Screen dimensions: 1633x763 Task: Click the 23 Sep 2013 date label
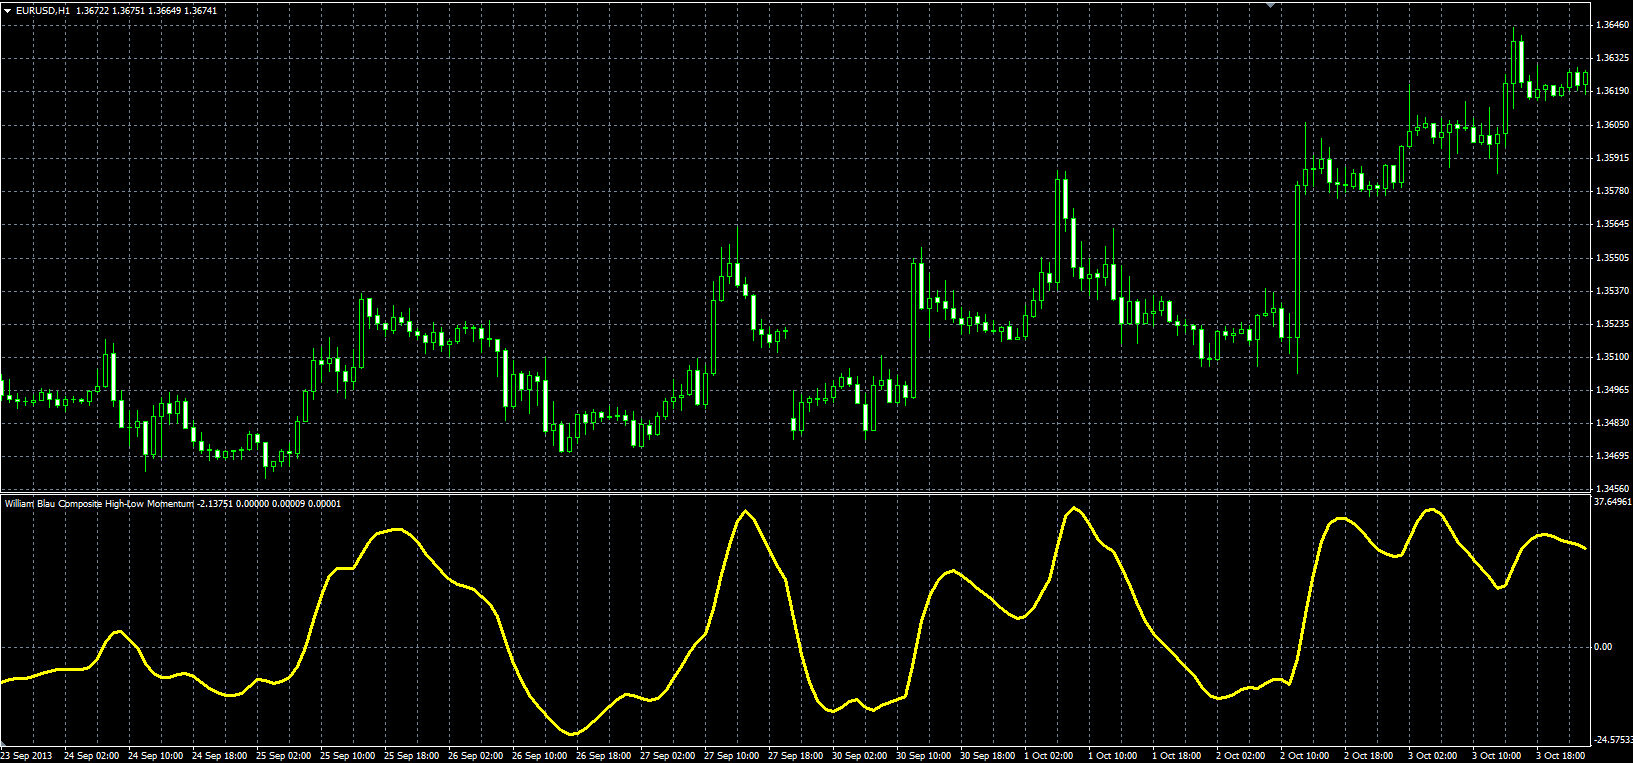point(27,756)
